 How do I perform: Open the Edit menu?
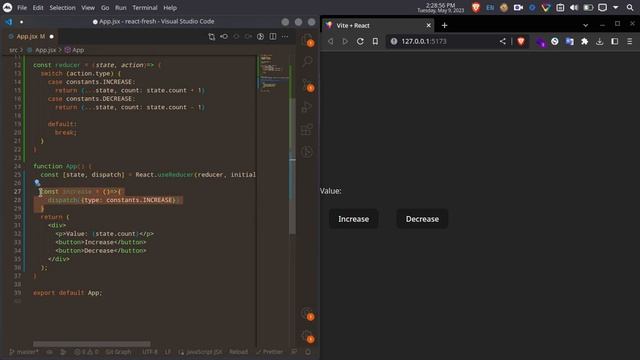[x=38, y=8]
